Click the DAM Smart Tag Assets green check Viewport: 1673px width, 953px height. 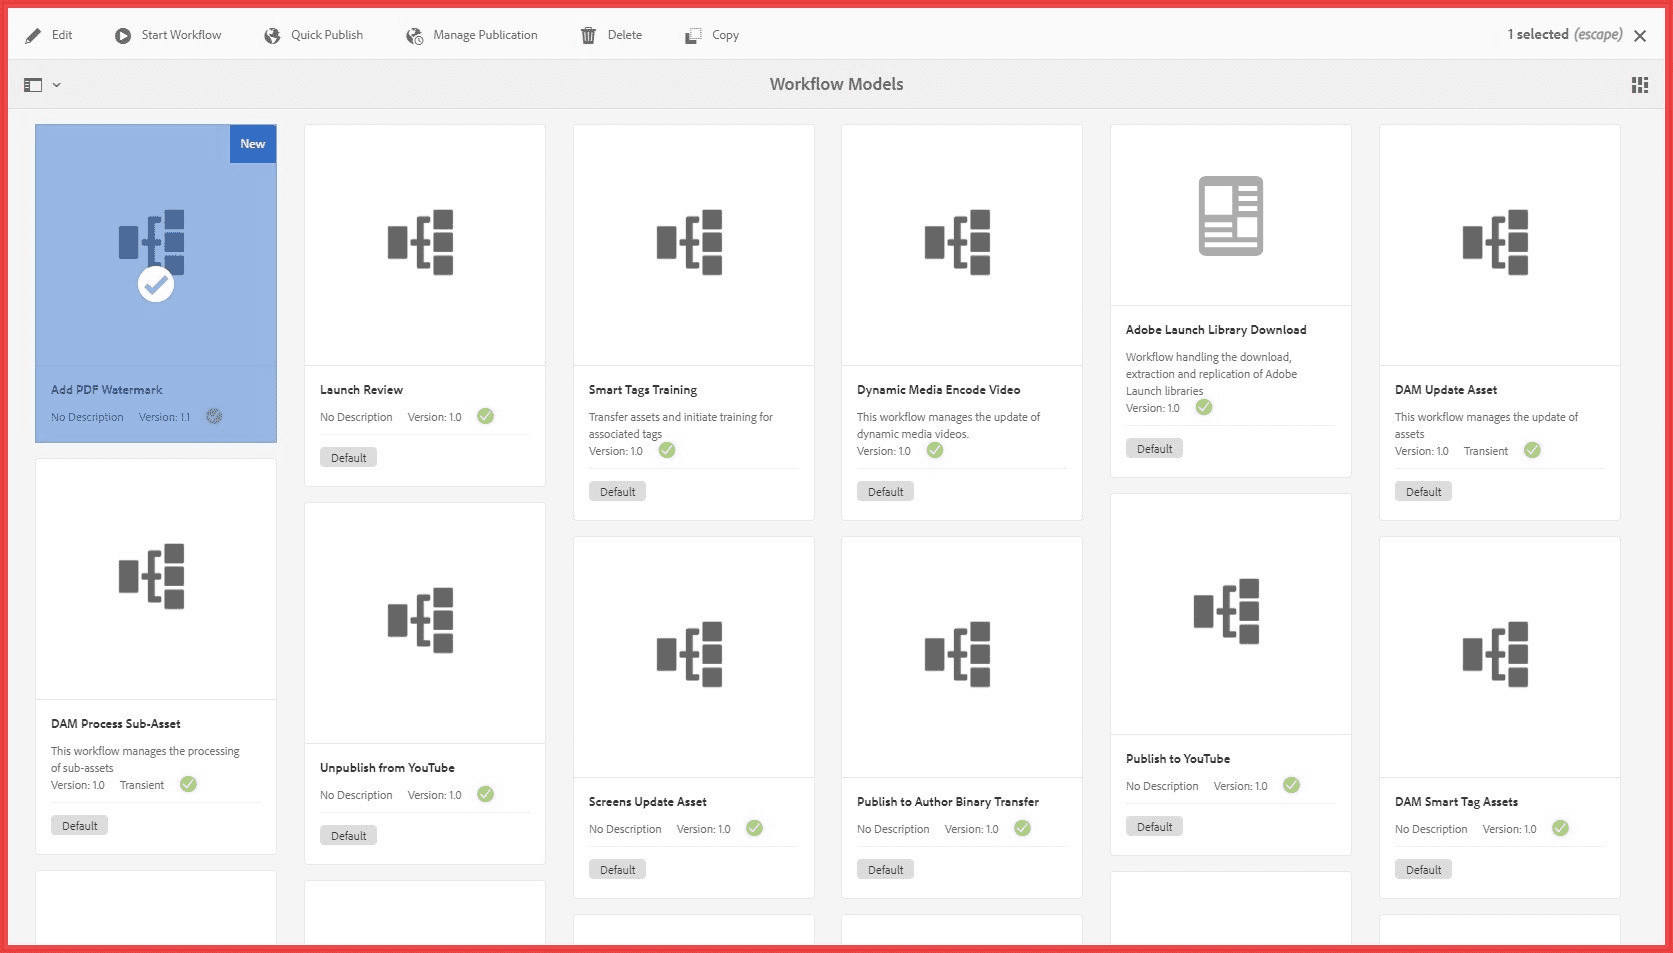coord(1560,828)
